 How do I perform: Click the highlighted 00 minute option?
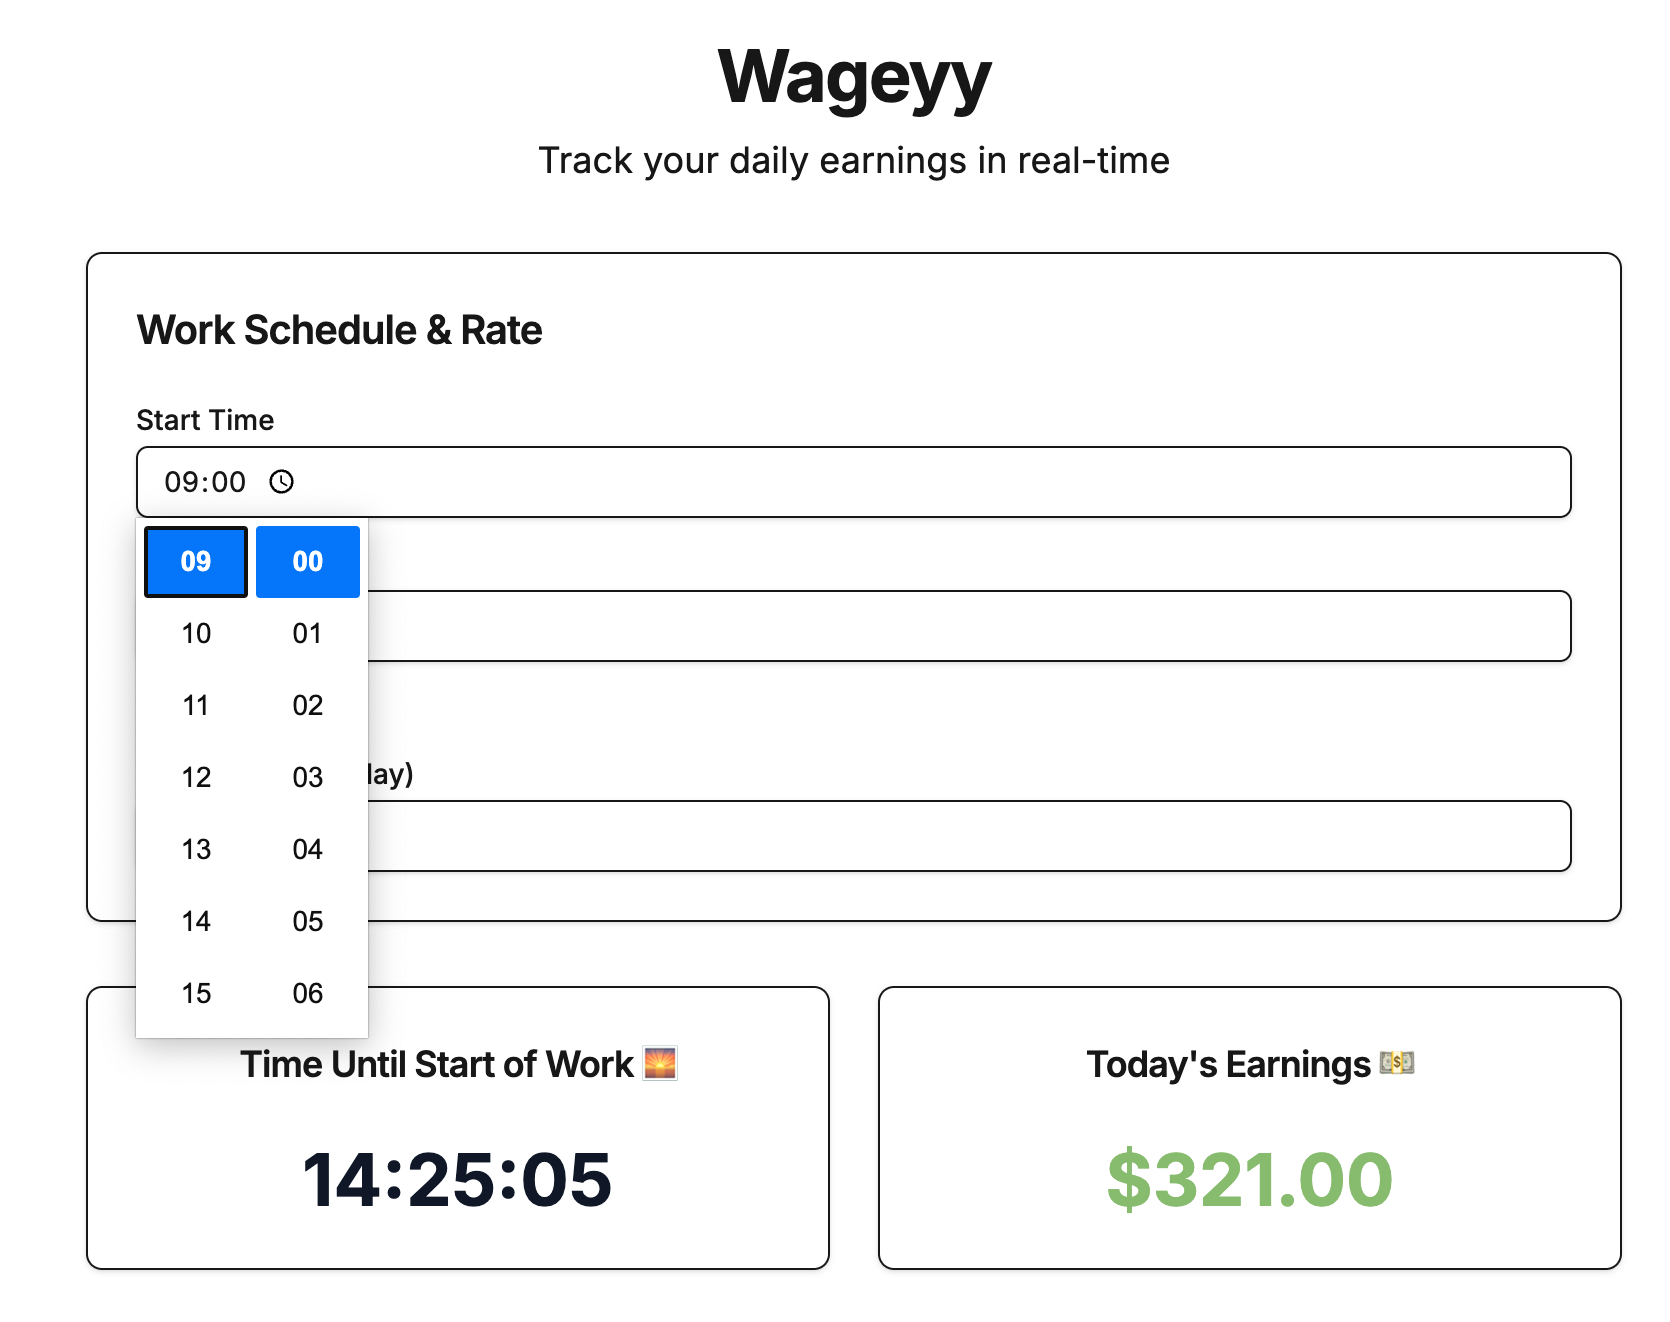307,561
